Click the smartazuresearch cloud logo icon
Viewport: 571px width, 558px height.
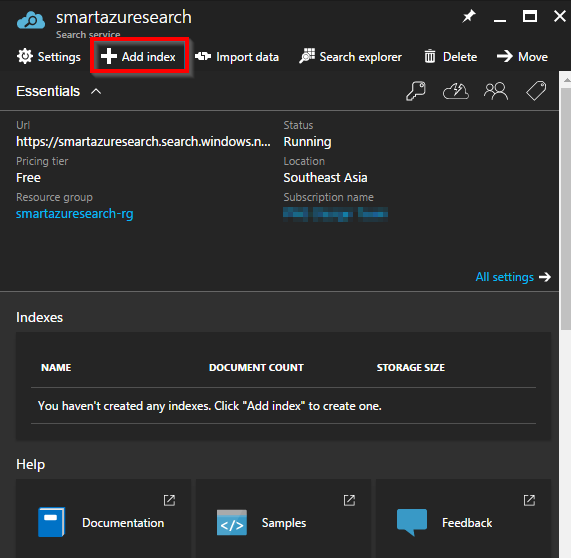point(31,20)
